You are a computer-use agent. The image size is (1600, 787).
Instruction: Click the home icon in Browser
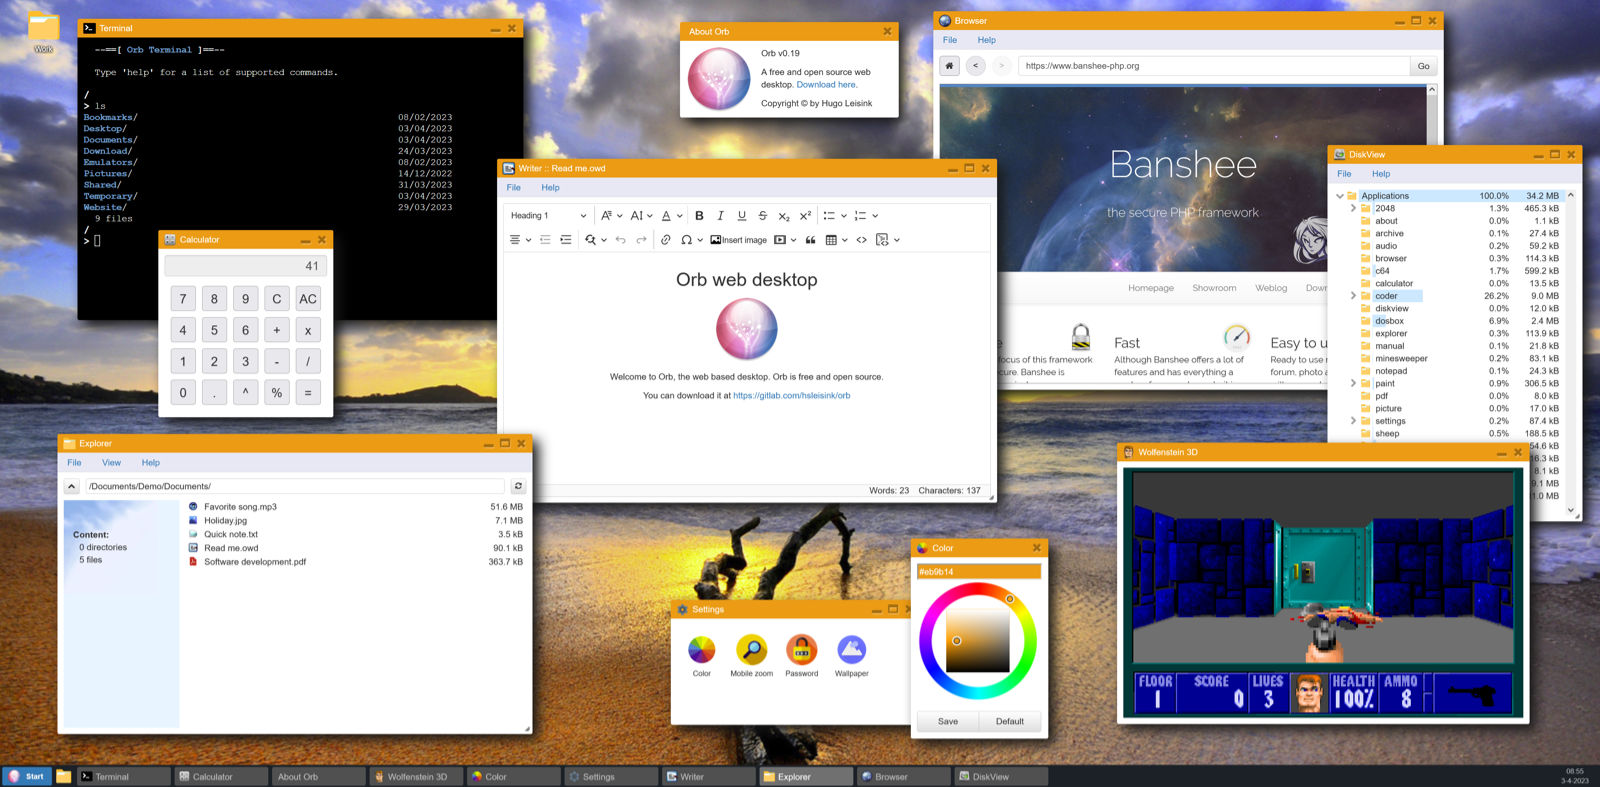[x=949, y=66]
